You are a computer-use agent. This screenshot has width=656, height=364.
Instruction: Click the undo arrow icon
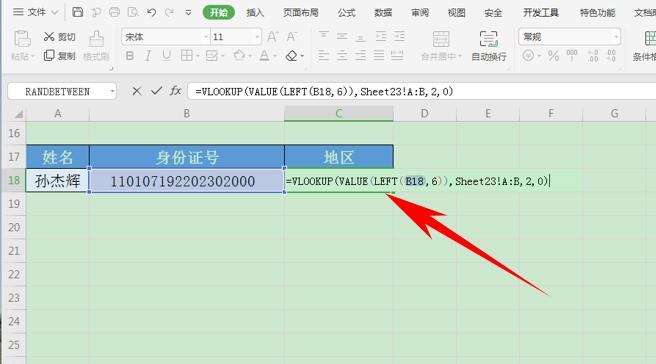151,13
